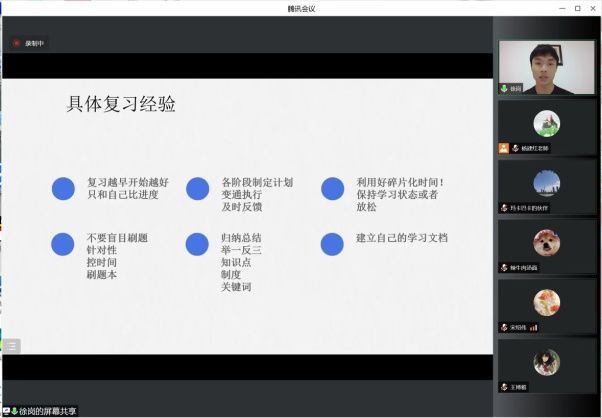
Task: Select the green plant avatar participant
Action: [x=547, y=124]
